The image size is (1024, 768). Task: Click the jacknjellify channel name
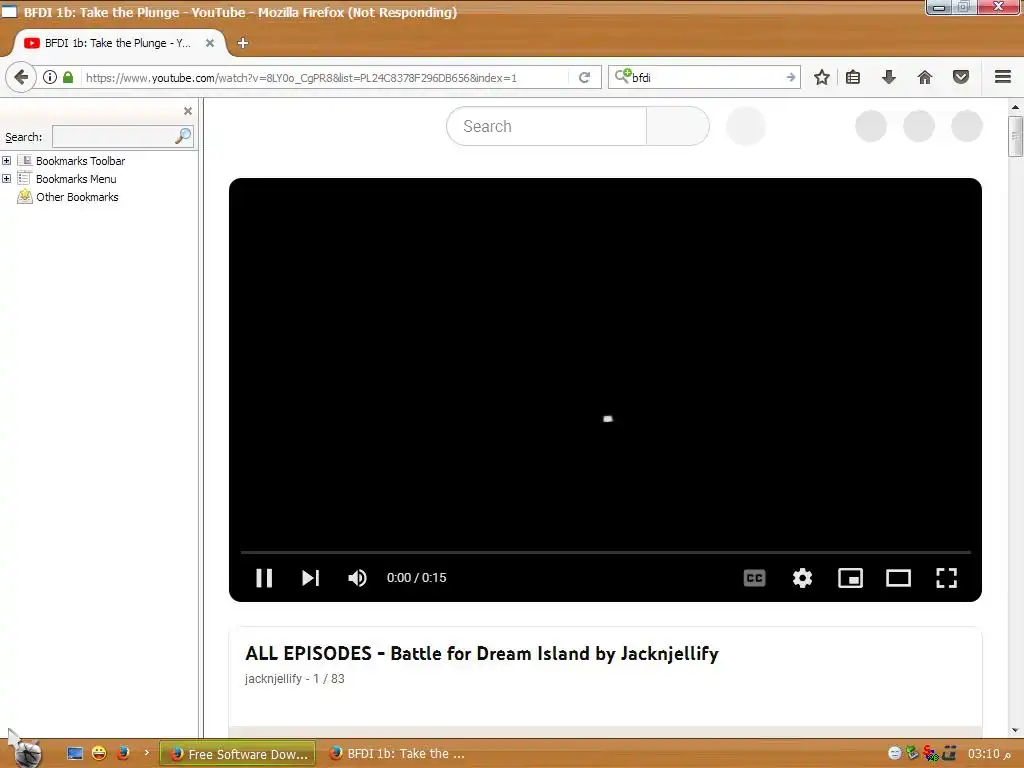(x=273, y=679)
